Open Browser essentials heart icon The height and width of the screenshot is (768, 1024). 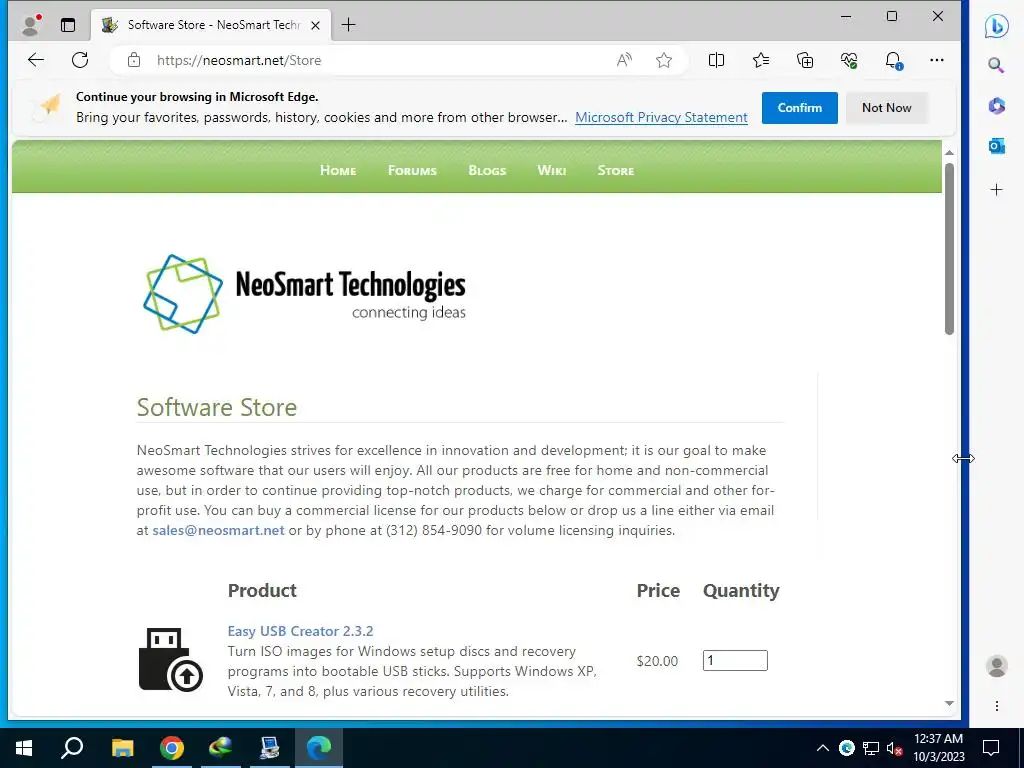coord(849,60)
